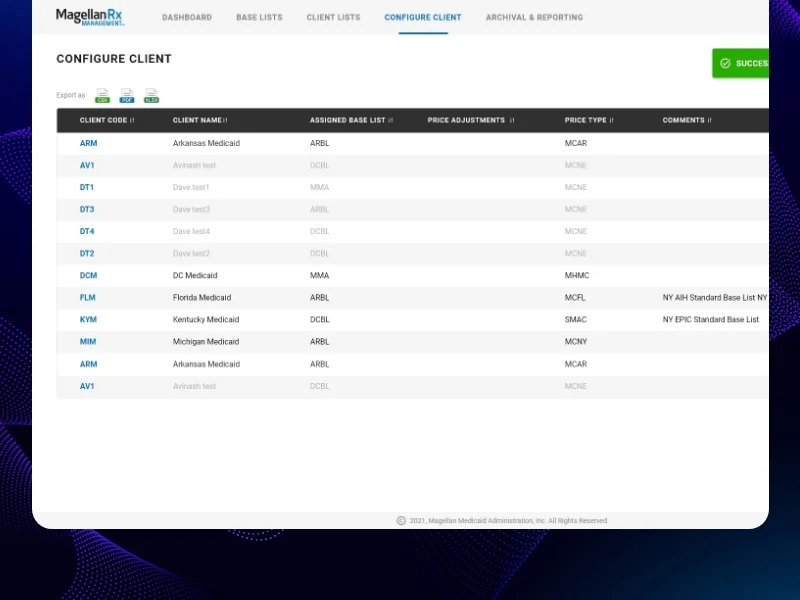Select the Dave test3 name cell
Viewport: 800px width, 600px height.
[x=191, y=209]
